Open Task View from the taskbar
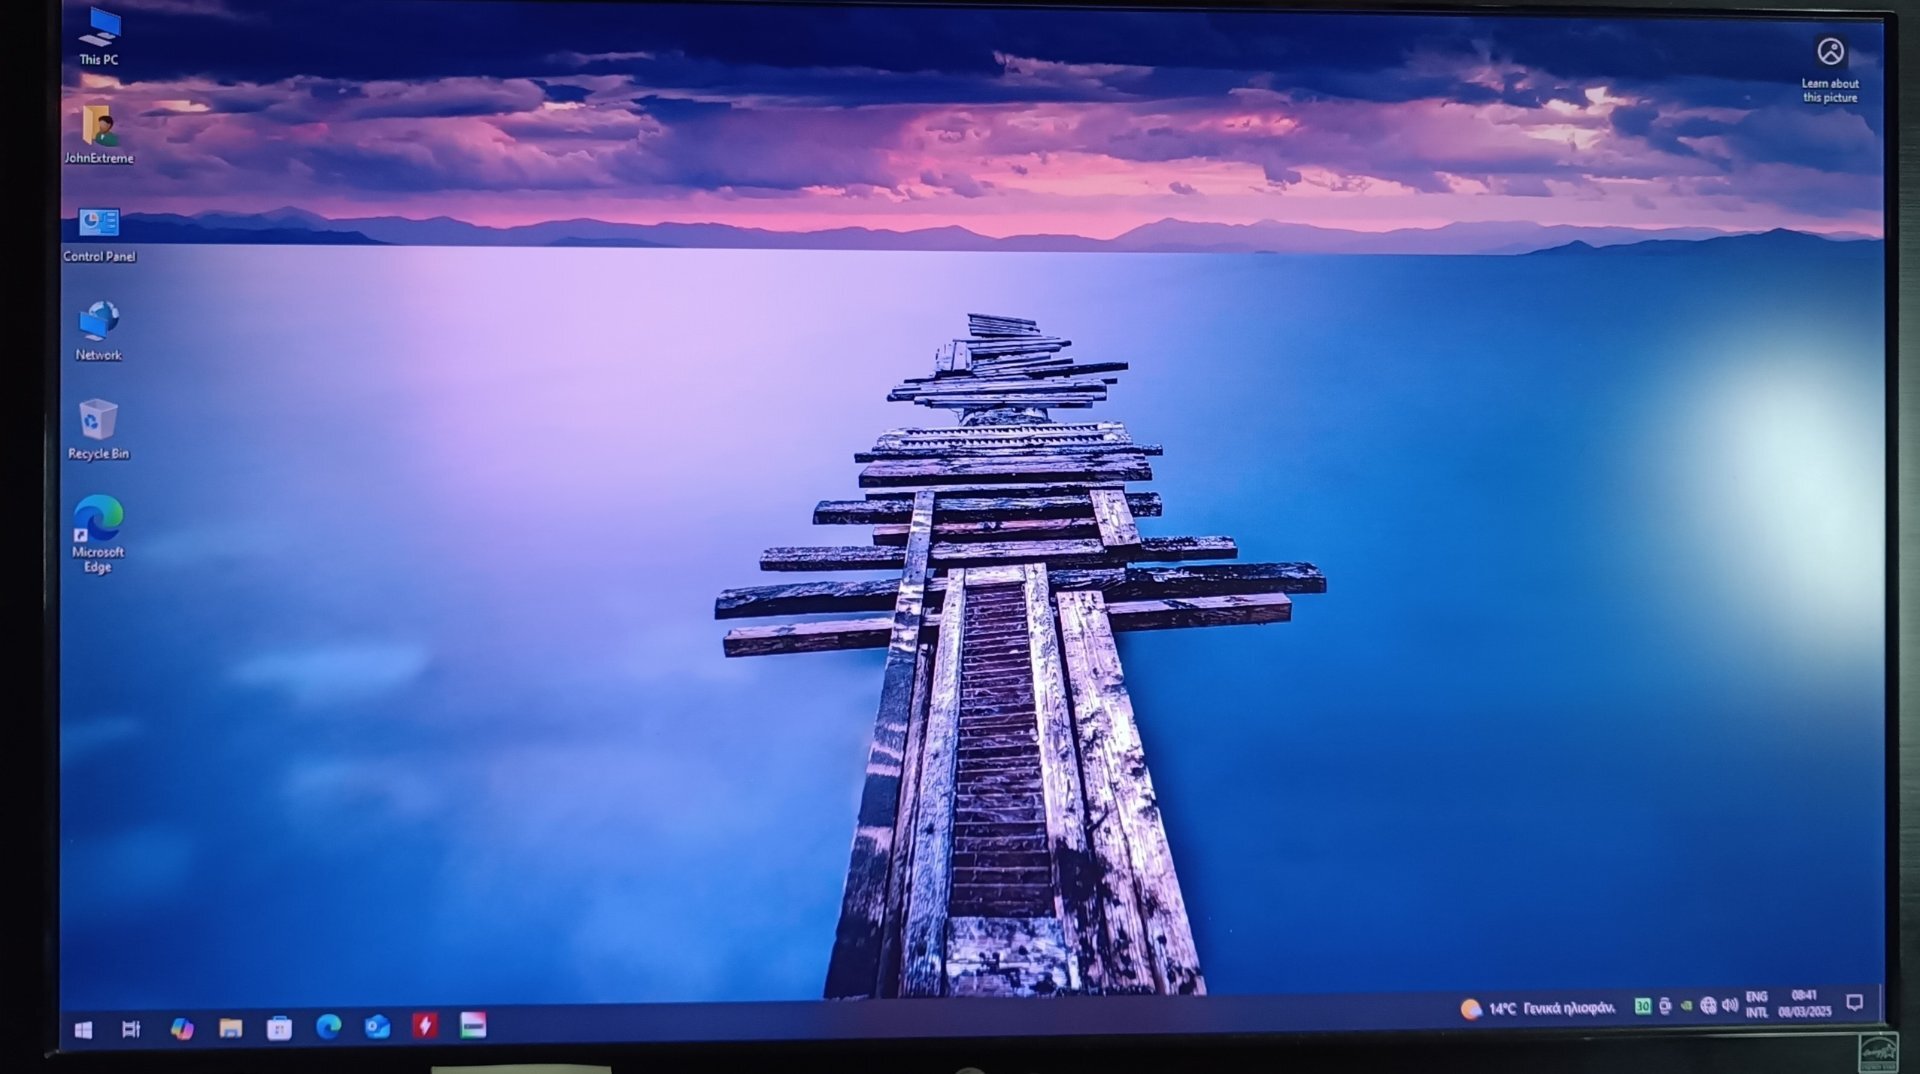The height and width of the screenshot is (1074, 1920). click(x=131, y=1029)
